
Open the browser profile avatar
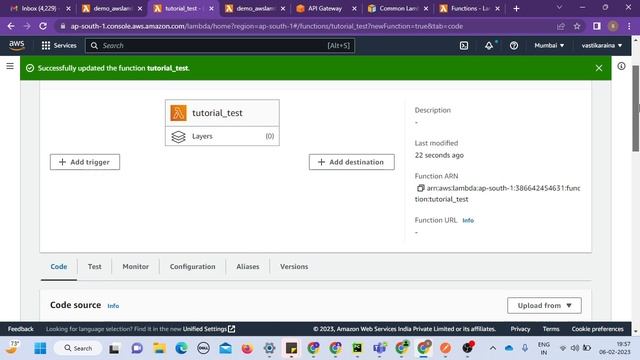coord(613,26)
